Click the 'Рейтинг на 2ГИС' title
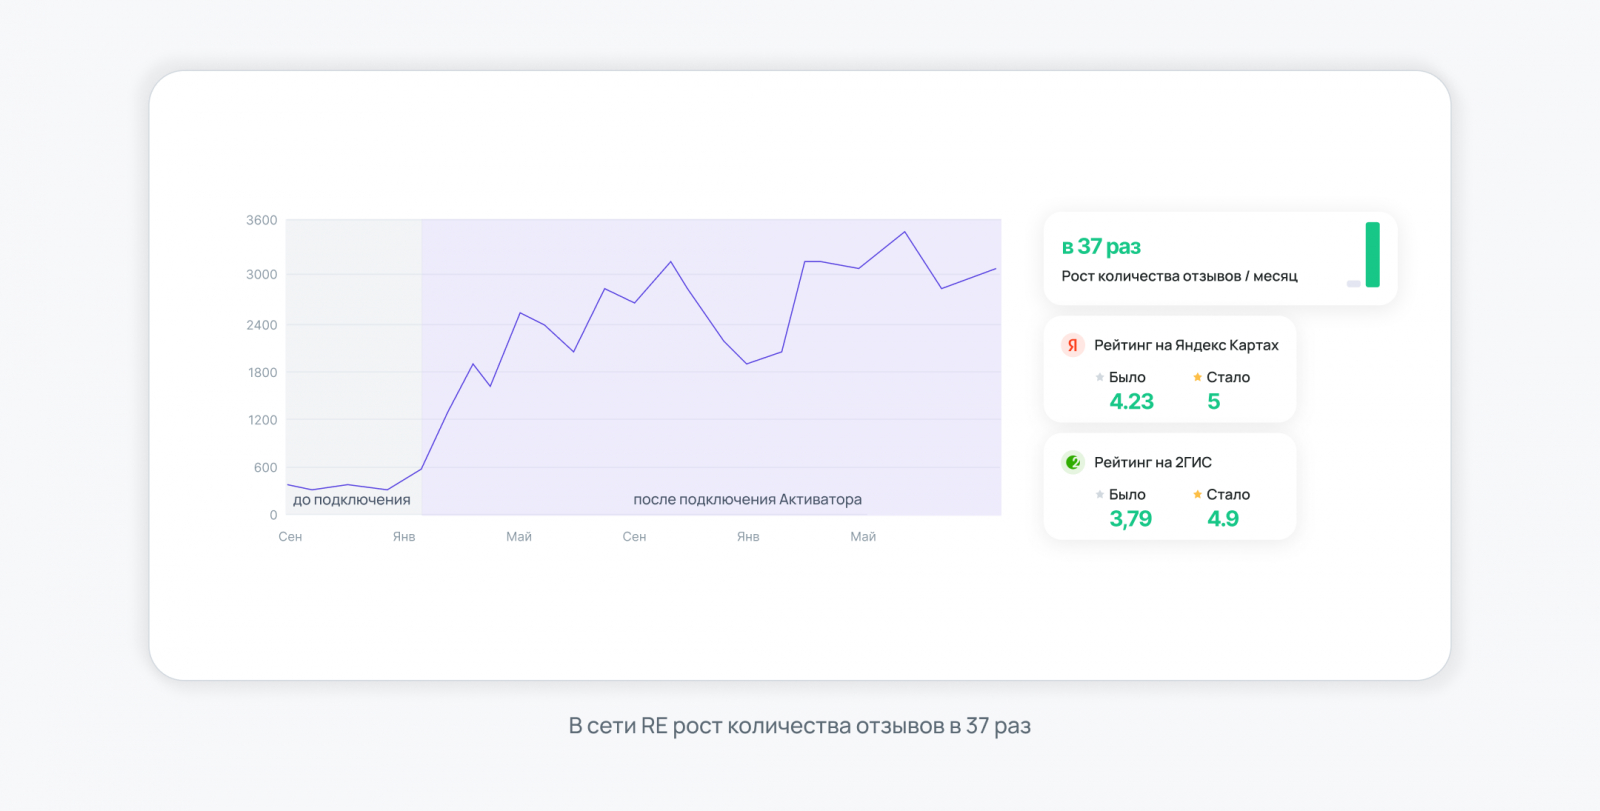1600x811 pixels. point(1152,462)
